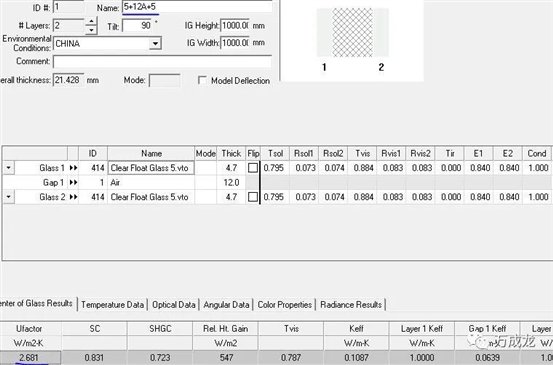The height and width of the screenshot is (365, 553).
Task: Click the Gap 1 ID value 1
Action: coord(93,182)
